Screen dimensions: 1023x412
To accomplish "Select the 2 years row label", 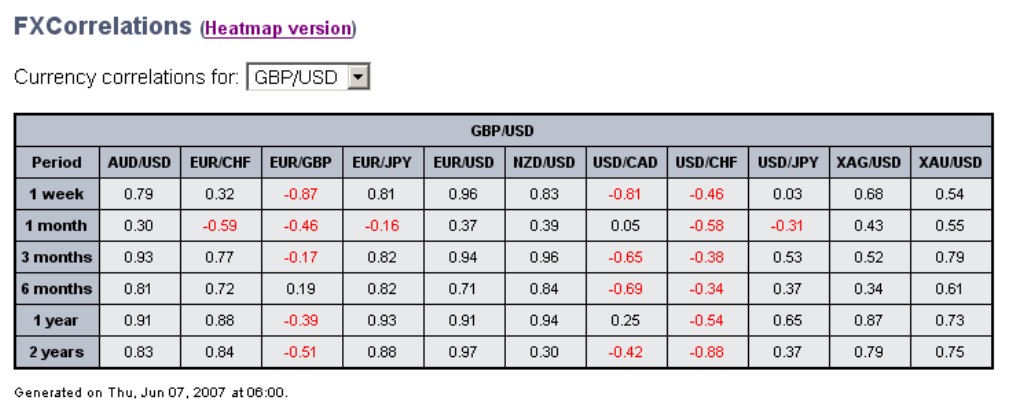I will point(57,353).
